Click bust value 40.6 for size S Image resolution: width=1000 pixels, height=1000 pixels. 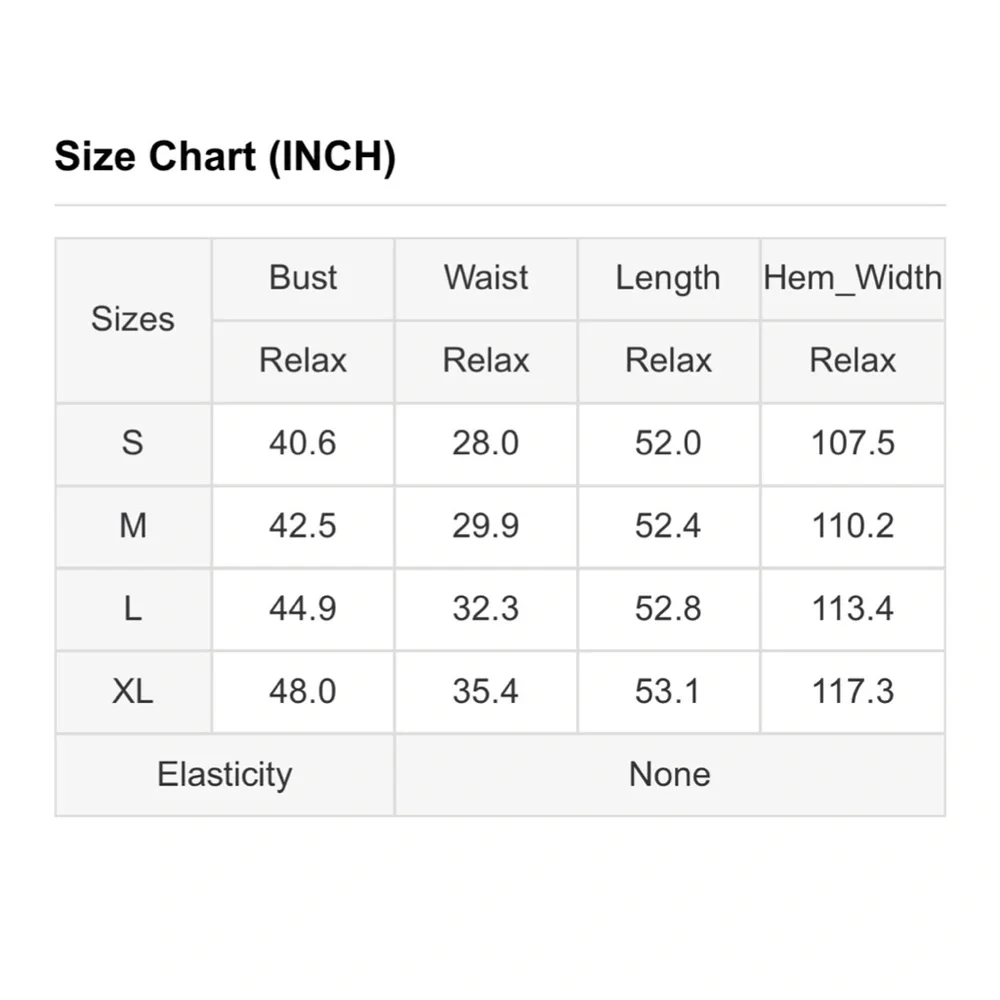point(303,443)
